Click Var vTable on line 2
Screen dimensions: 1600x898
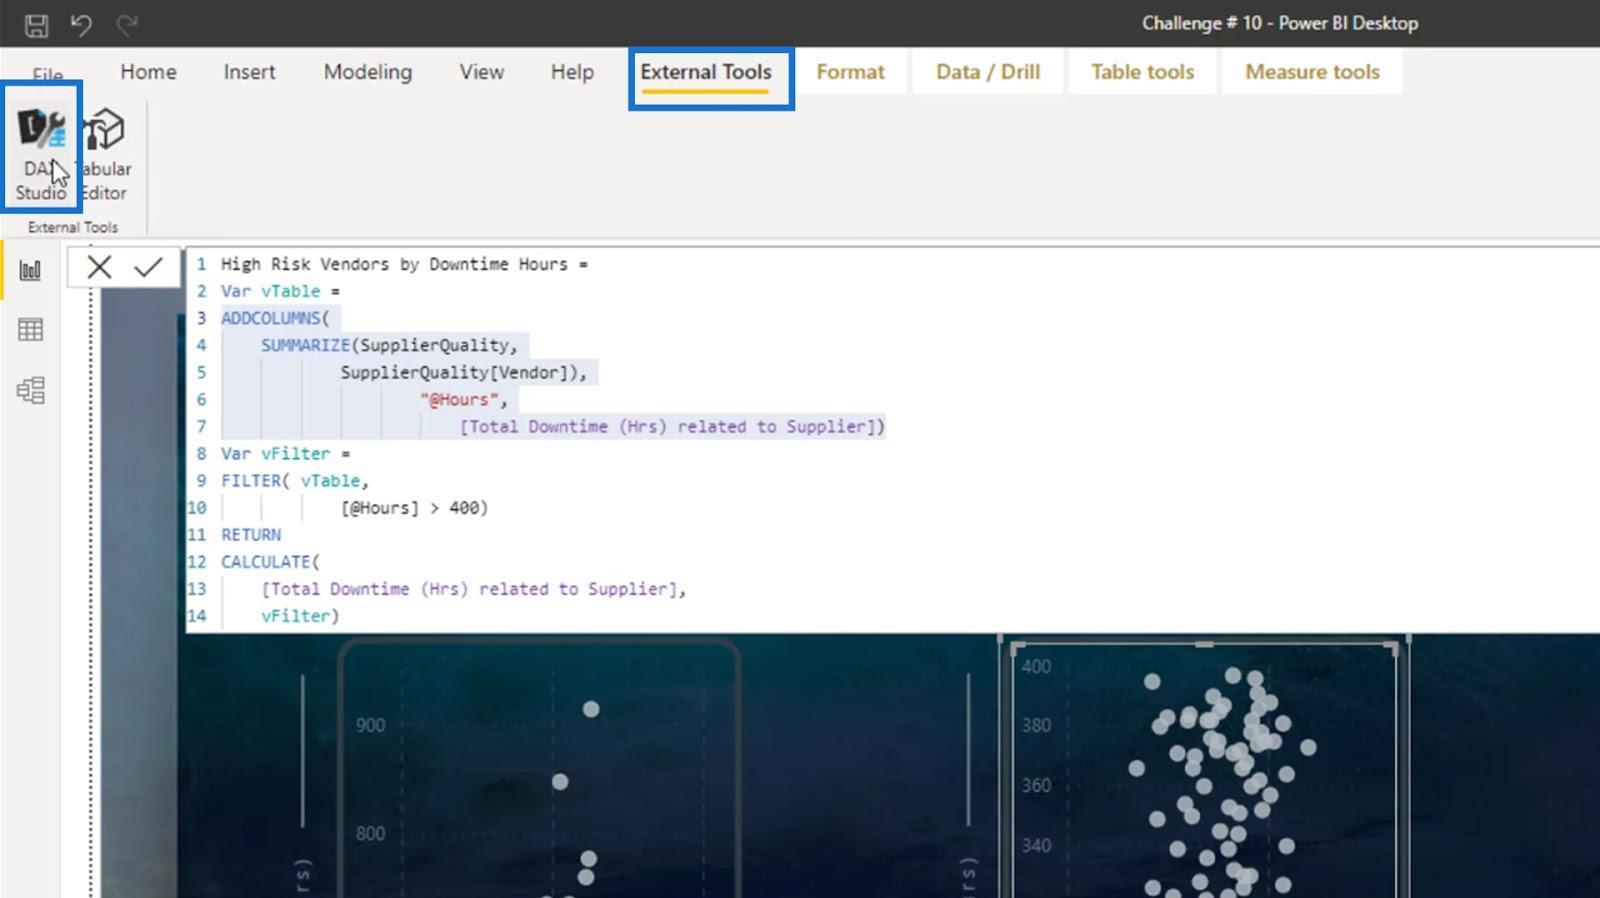[270, 291]
